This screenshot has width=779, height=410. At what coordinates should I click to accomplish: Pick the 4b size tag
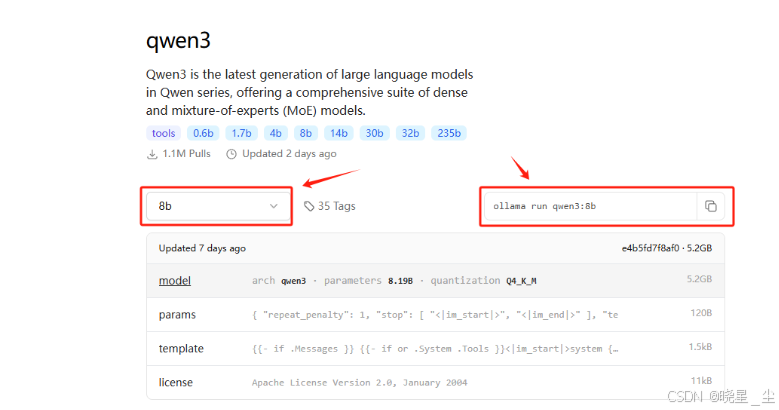(276, 133)
